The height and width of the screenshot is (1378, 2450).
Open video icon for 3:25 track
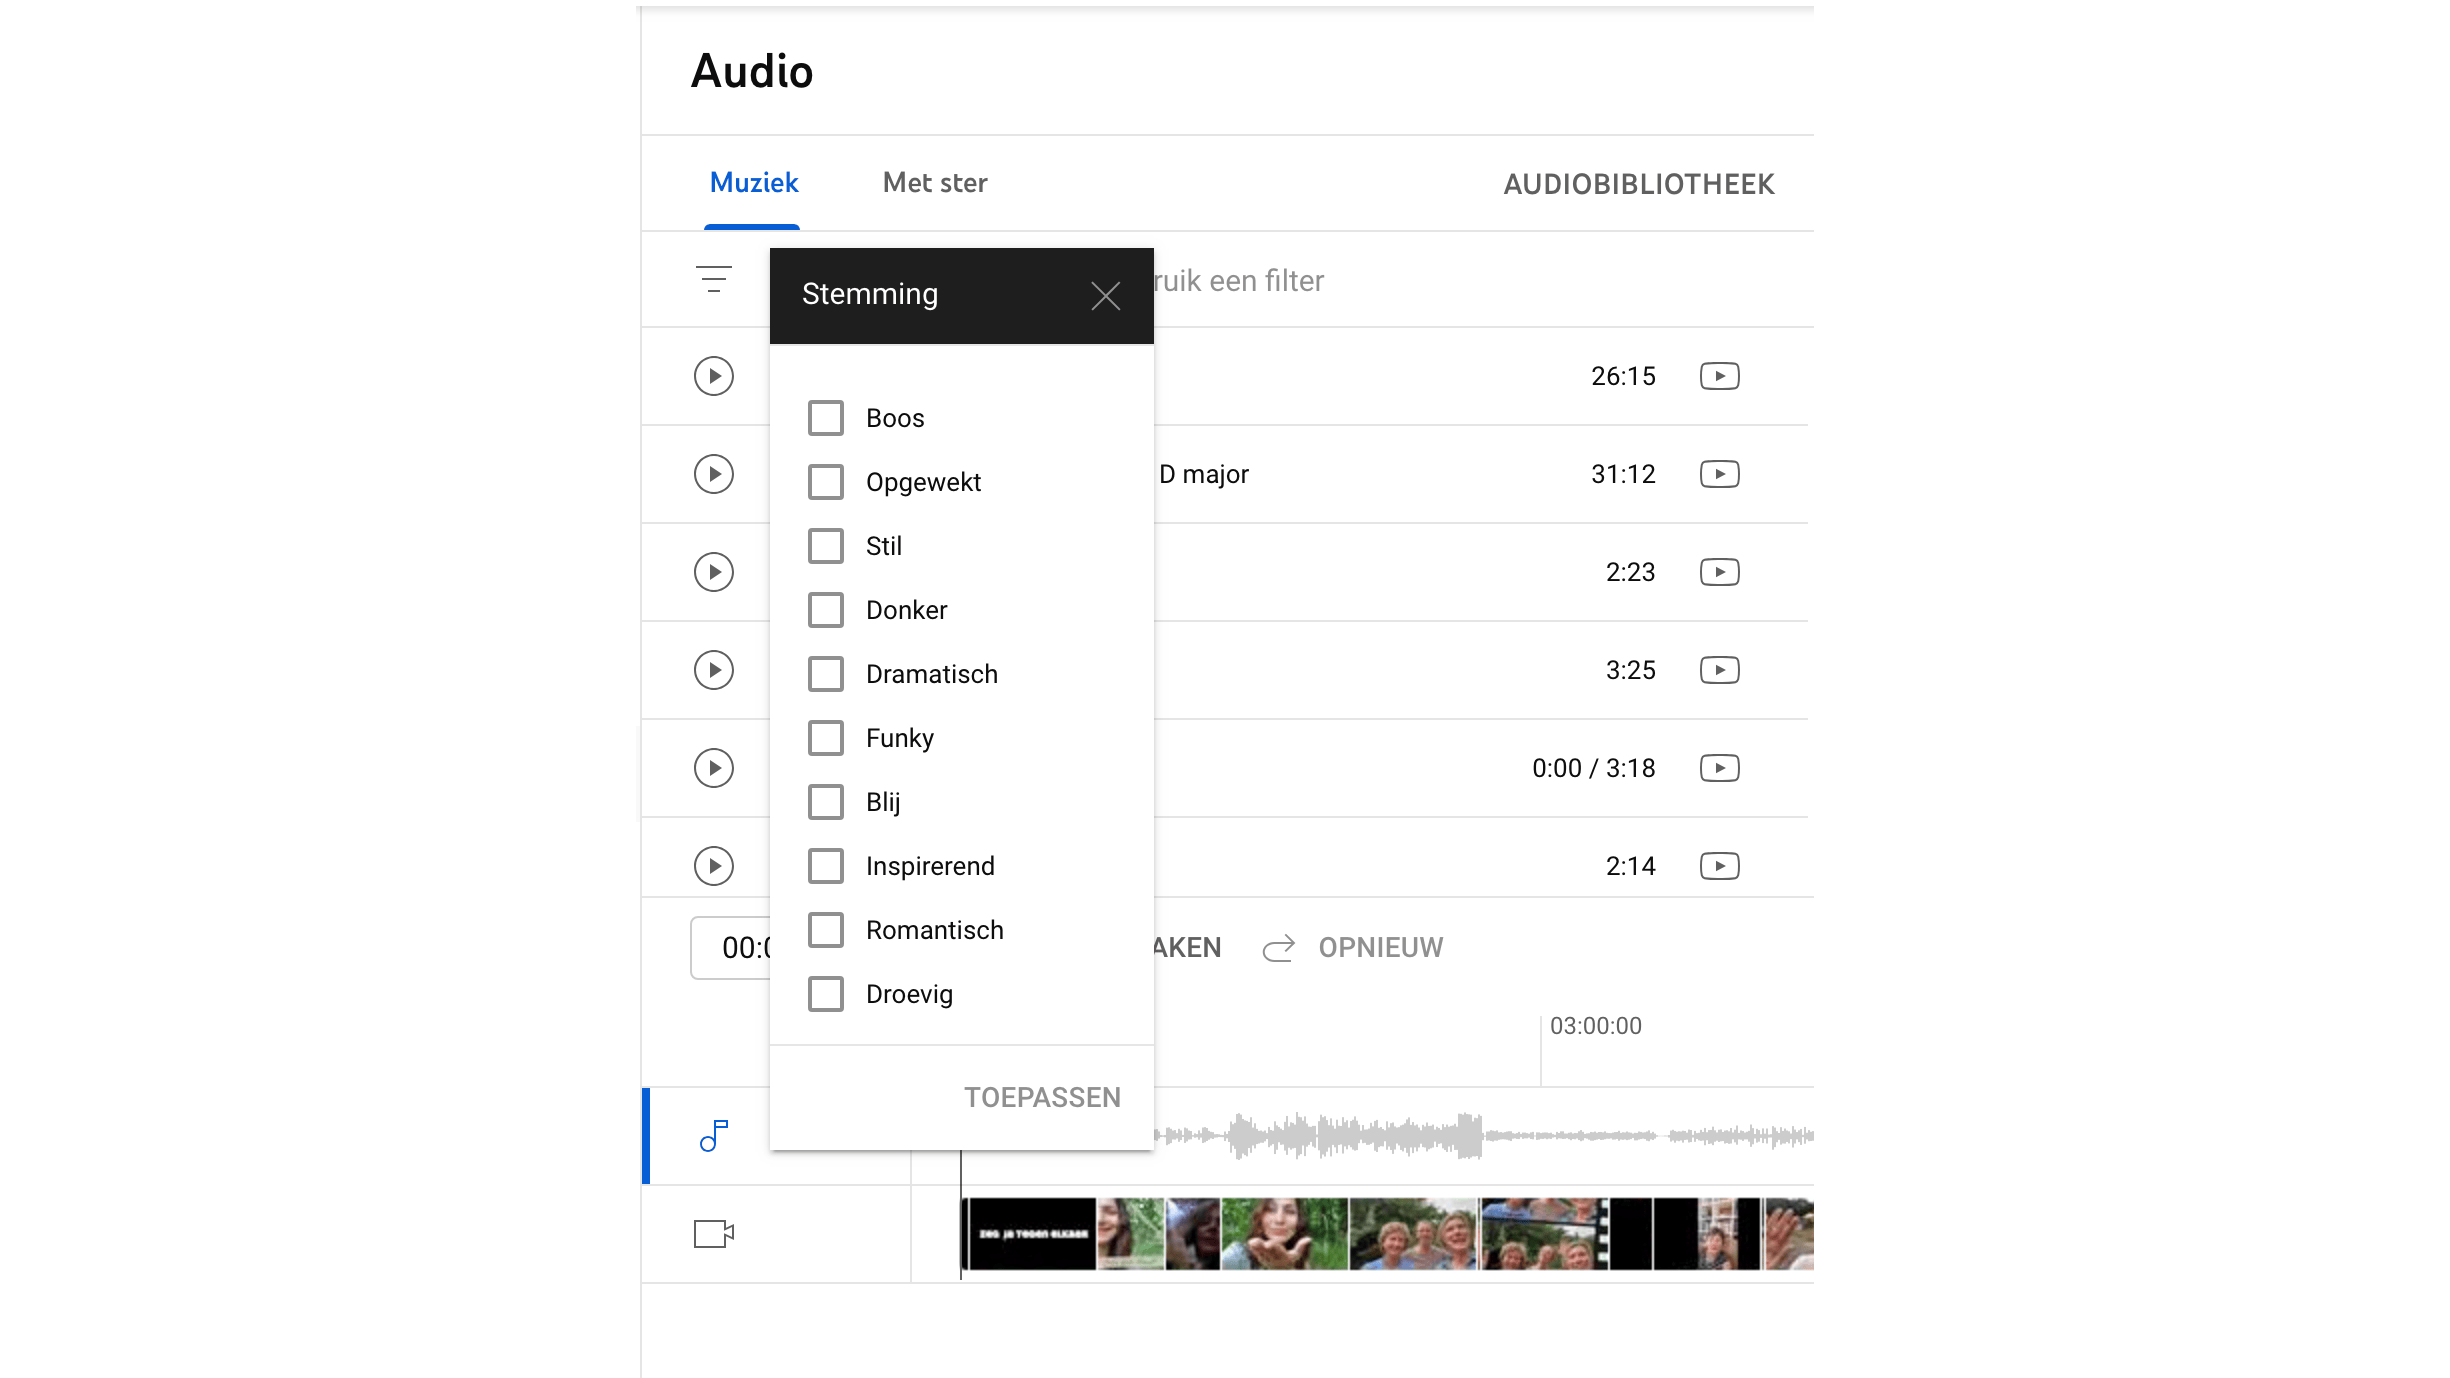click(x=1719, y=670)
